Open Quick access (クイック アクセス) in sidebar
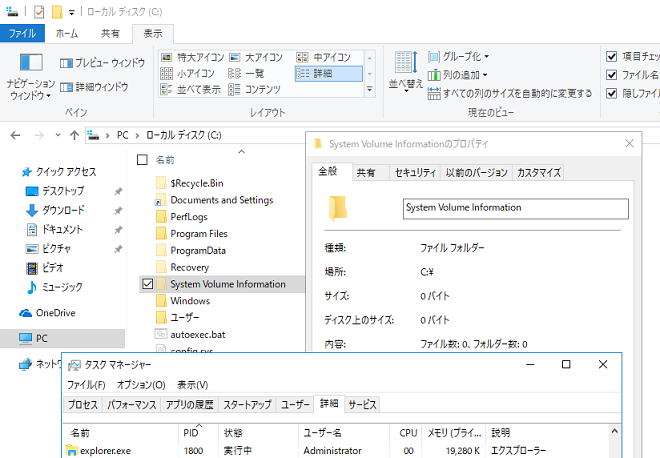This screenshot has width=660, height=458. coord(59,172)
